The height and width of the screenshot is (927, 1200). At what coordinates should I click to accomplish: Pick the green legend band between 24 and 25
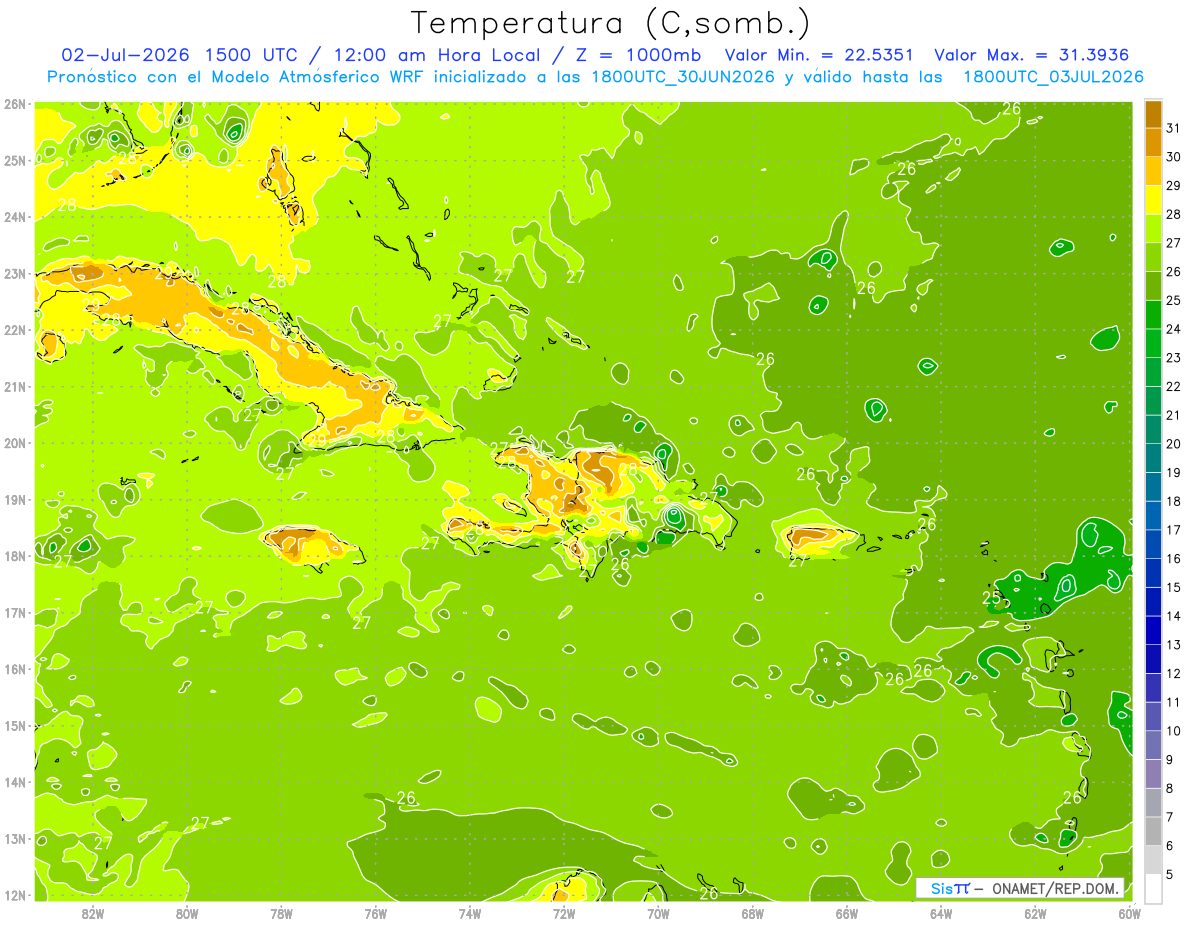click(x=1153, y=315)
